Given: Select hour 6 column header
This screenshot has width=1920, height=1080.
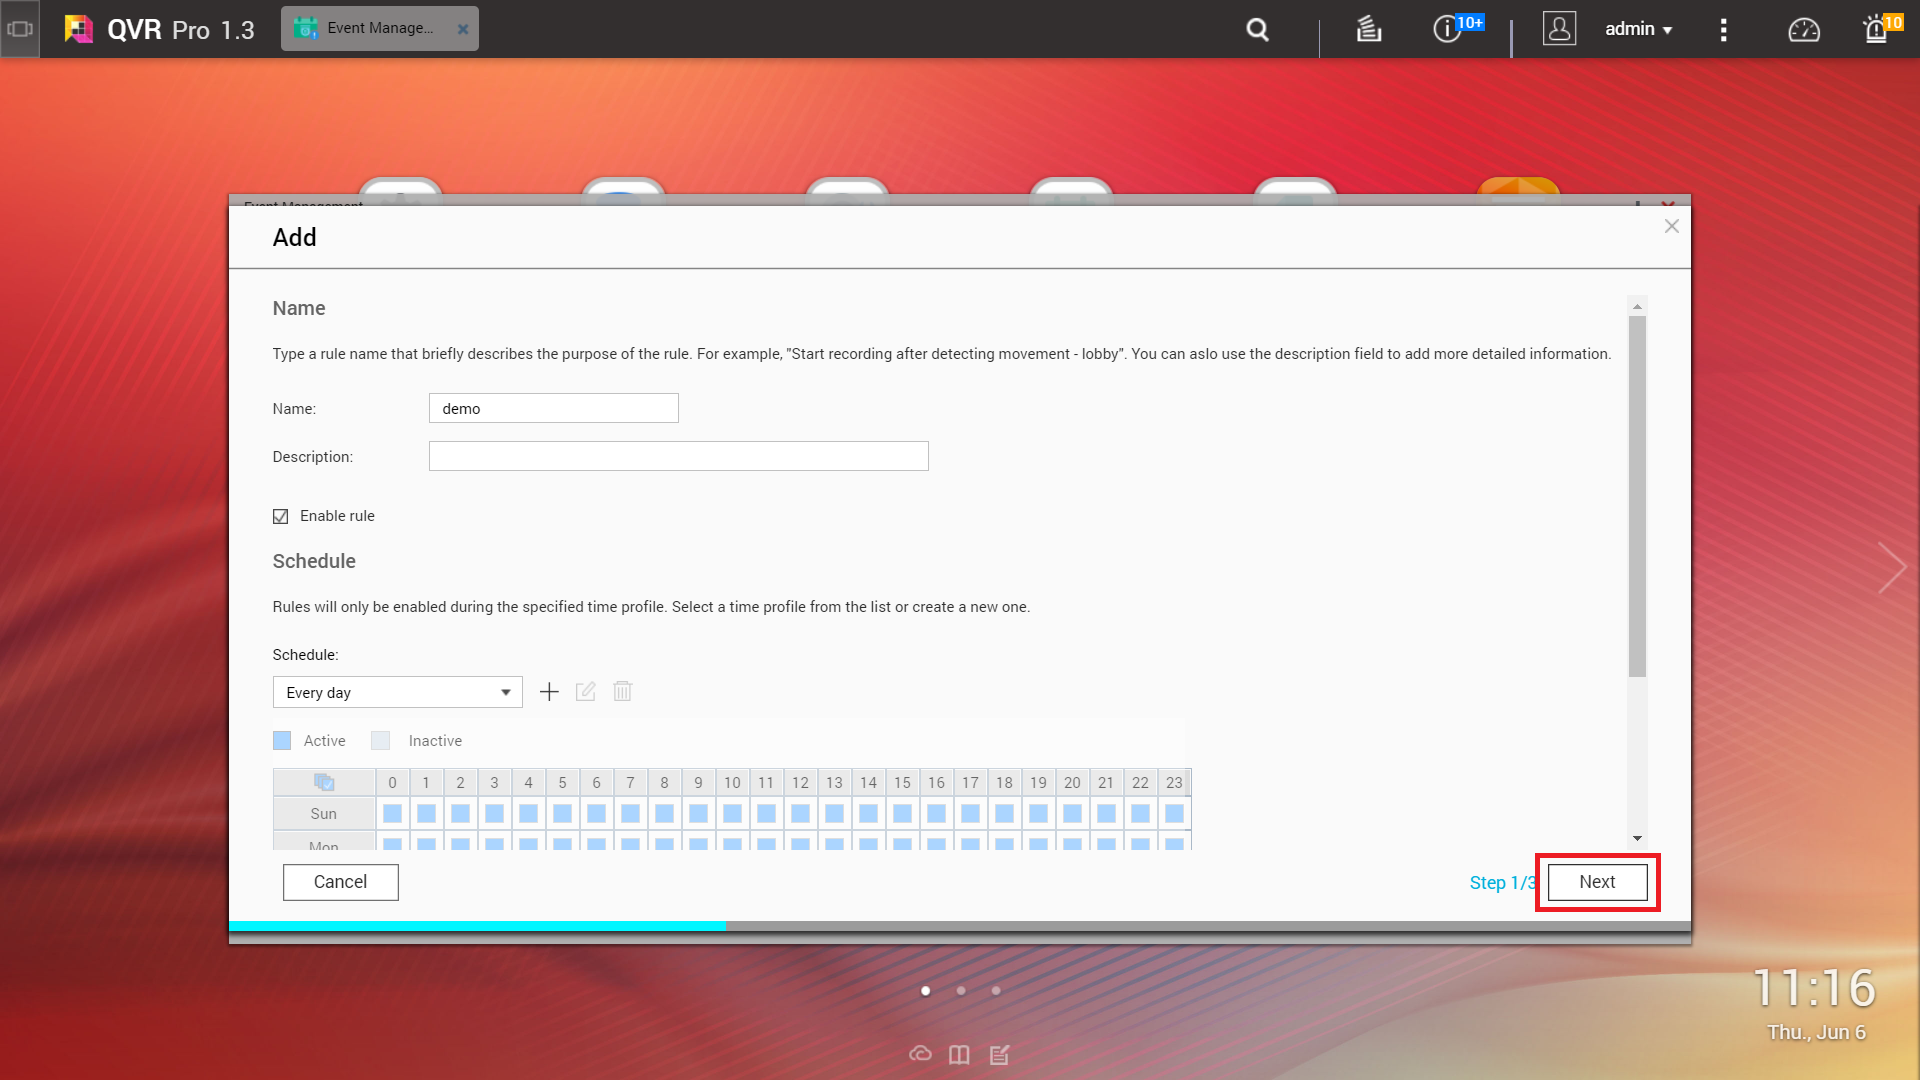Looking at the screenshot, I should point(596,782).
